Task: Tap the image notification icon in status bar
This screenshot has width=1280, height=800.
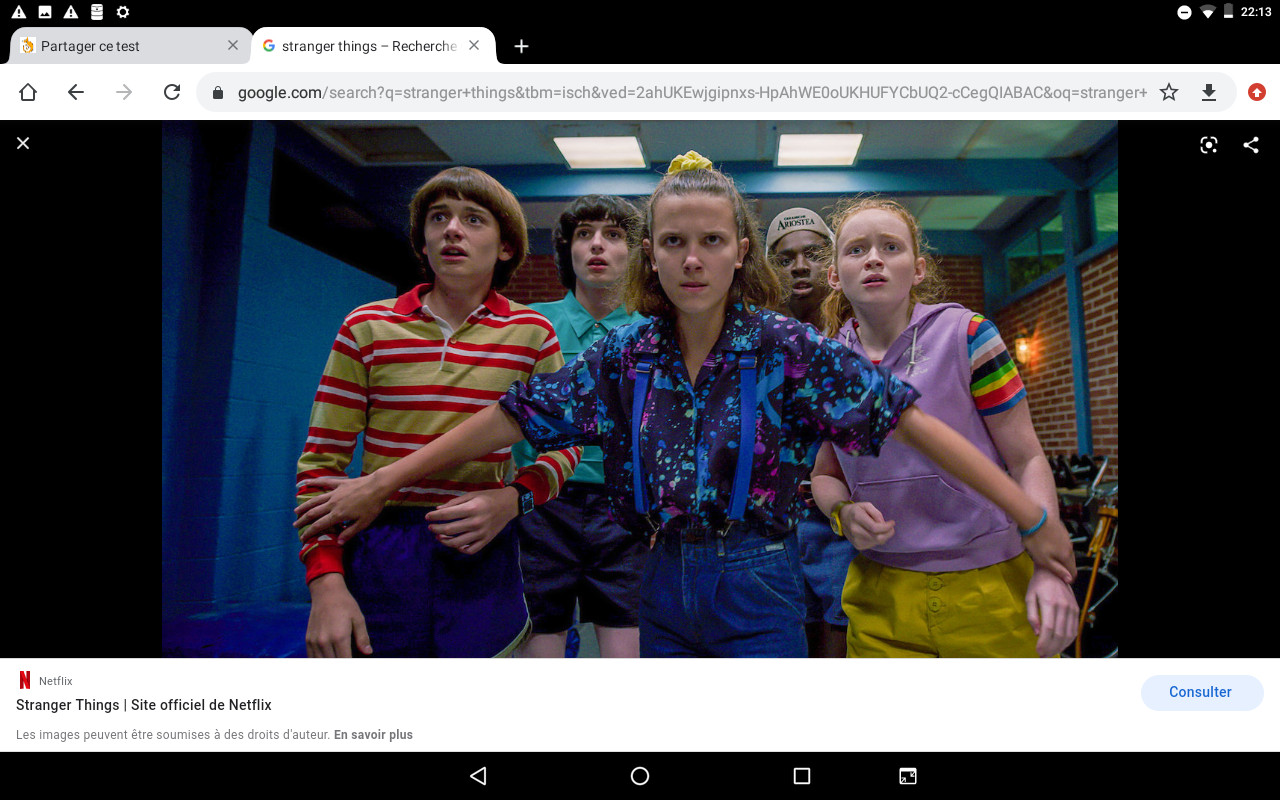Action: (45, 12)
